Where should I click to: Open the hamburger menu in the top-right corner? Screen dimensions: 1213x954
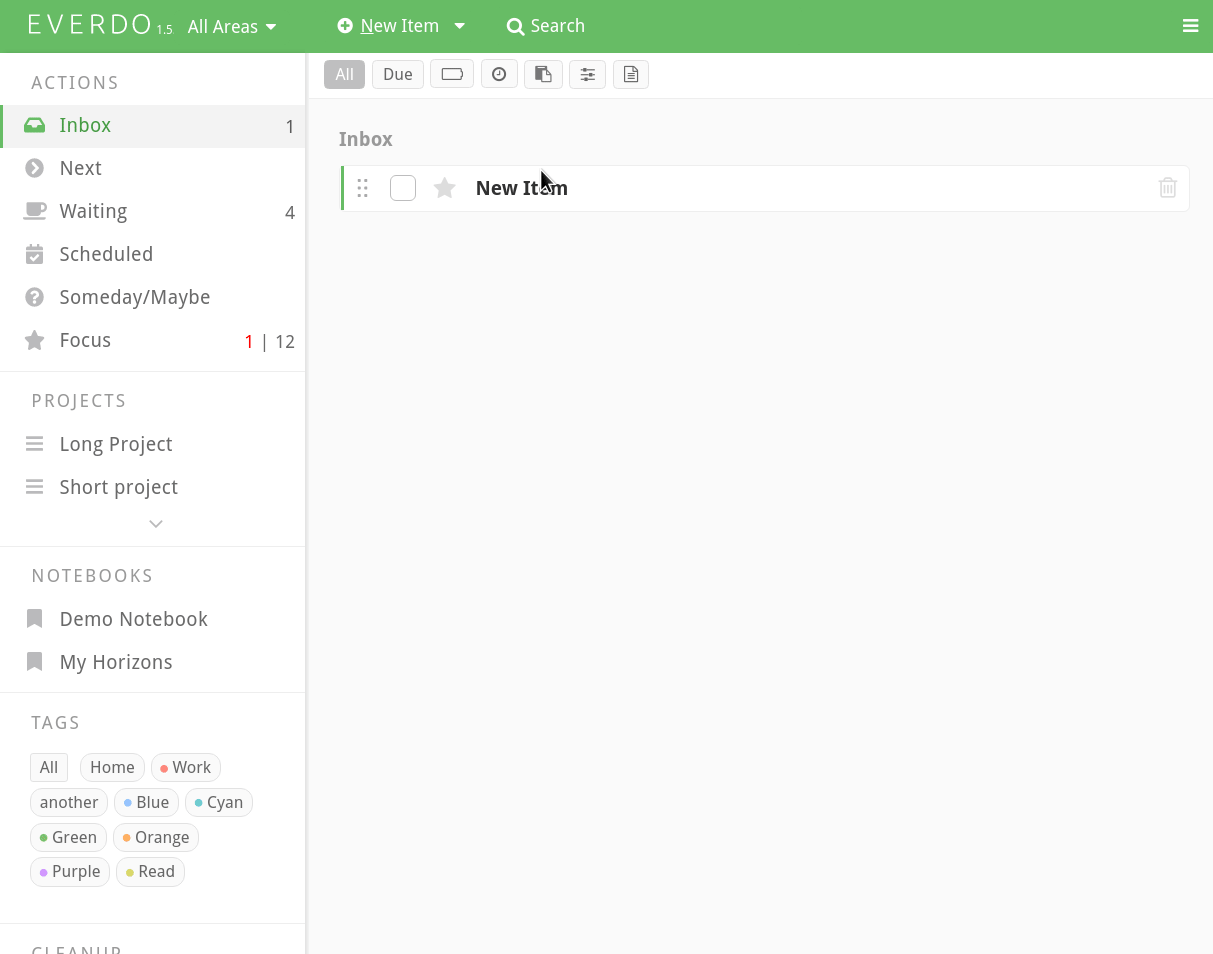point(1190,26)
